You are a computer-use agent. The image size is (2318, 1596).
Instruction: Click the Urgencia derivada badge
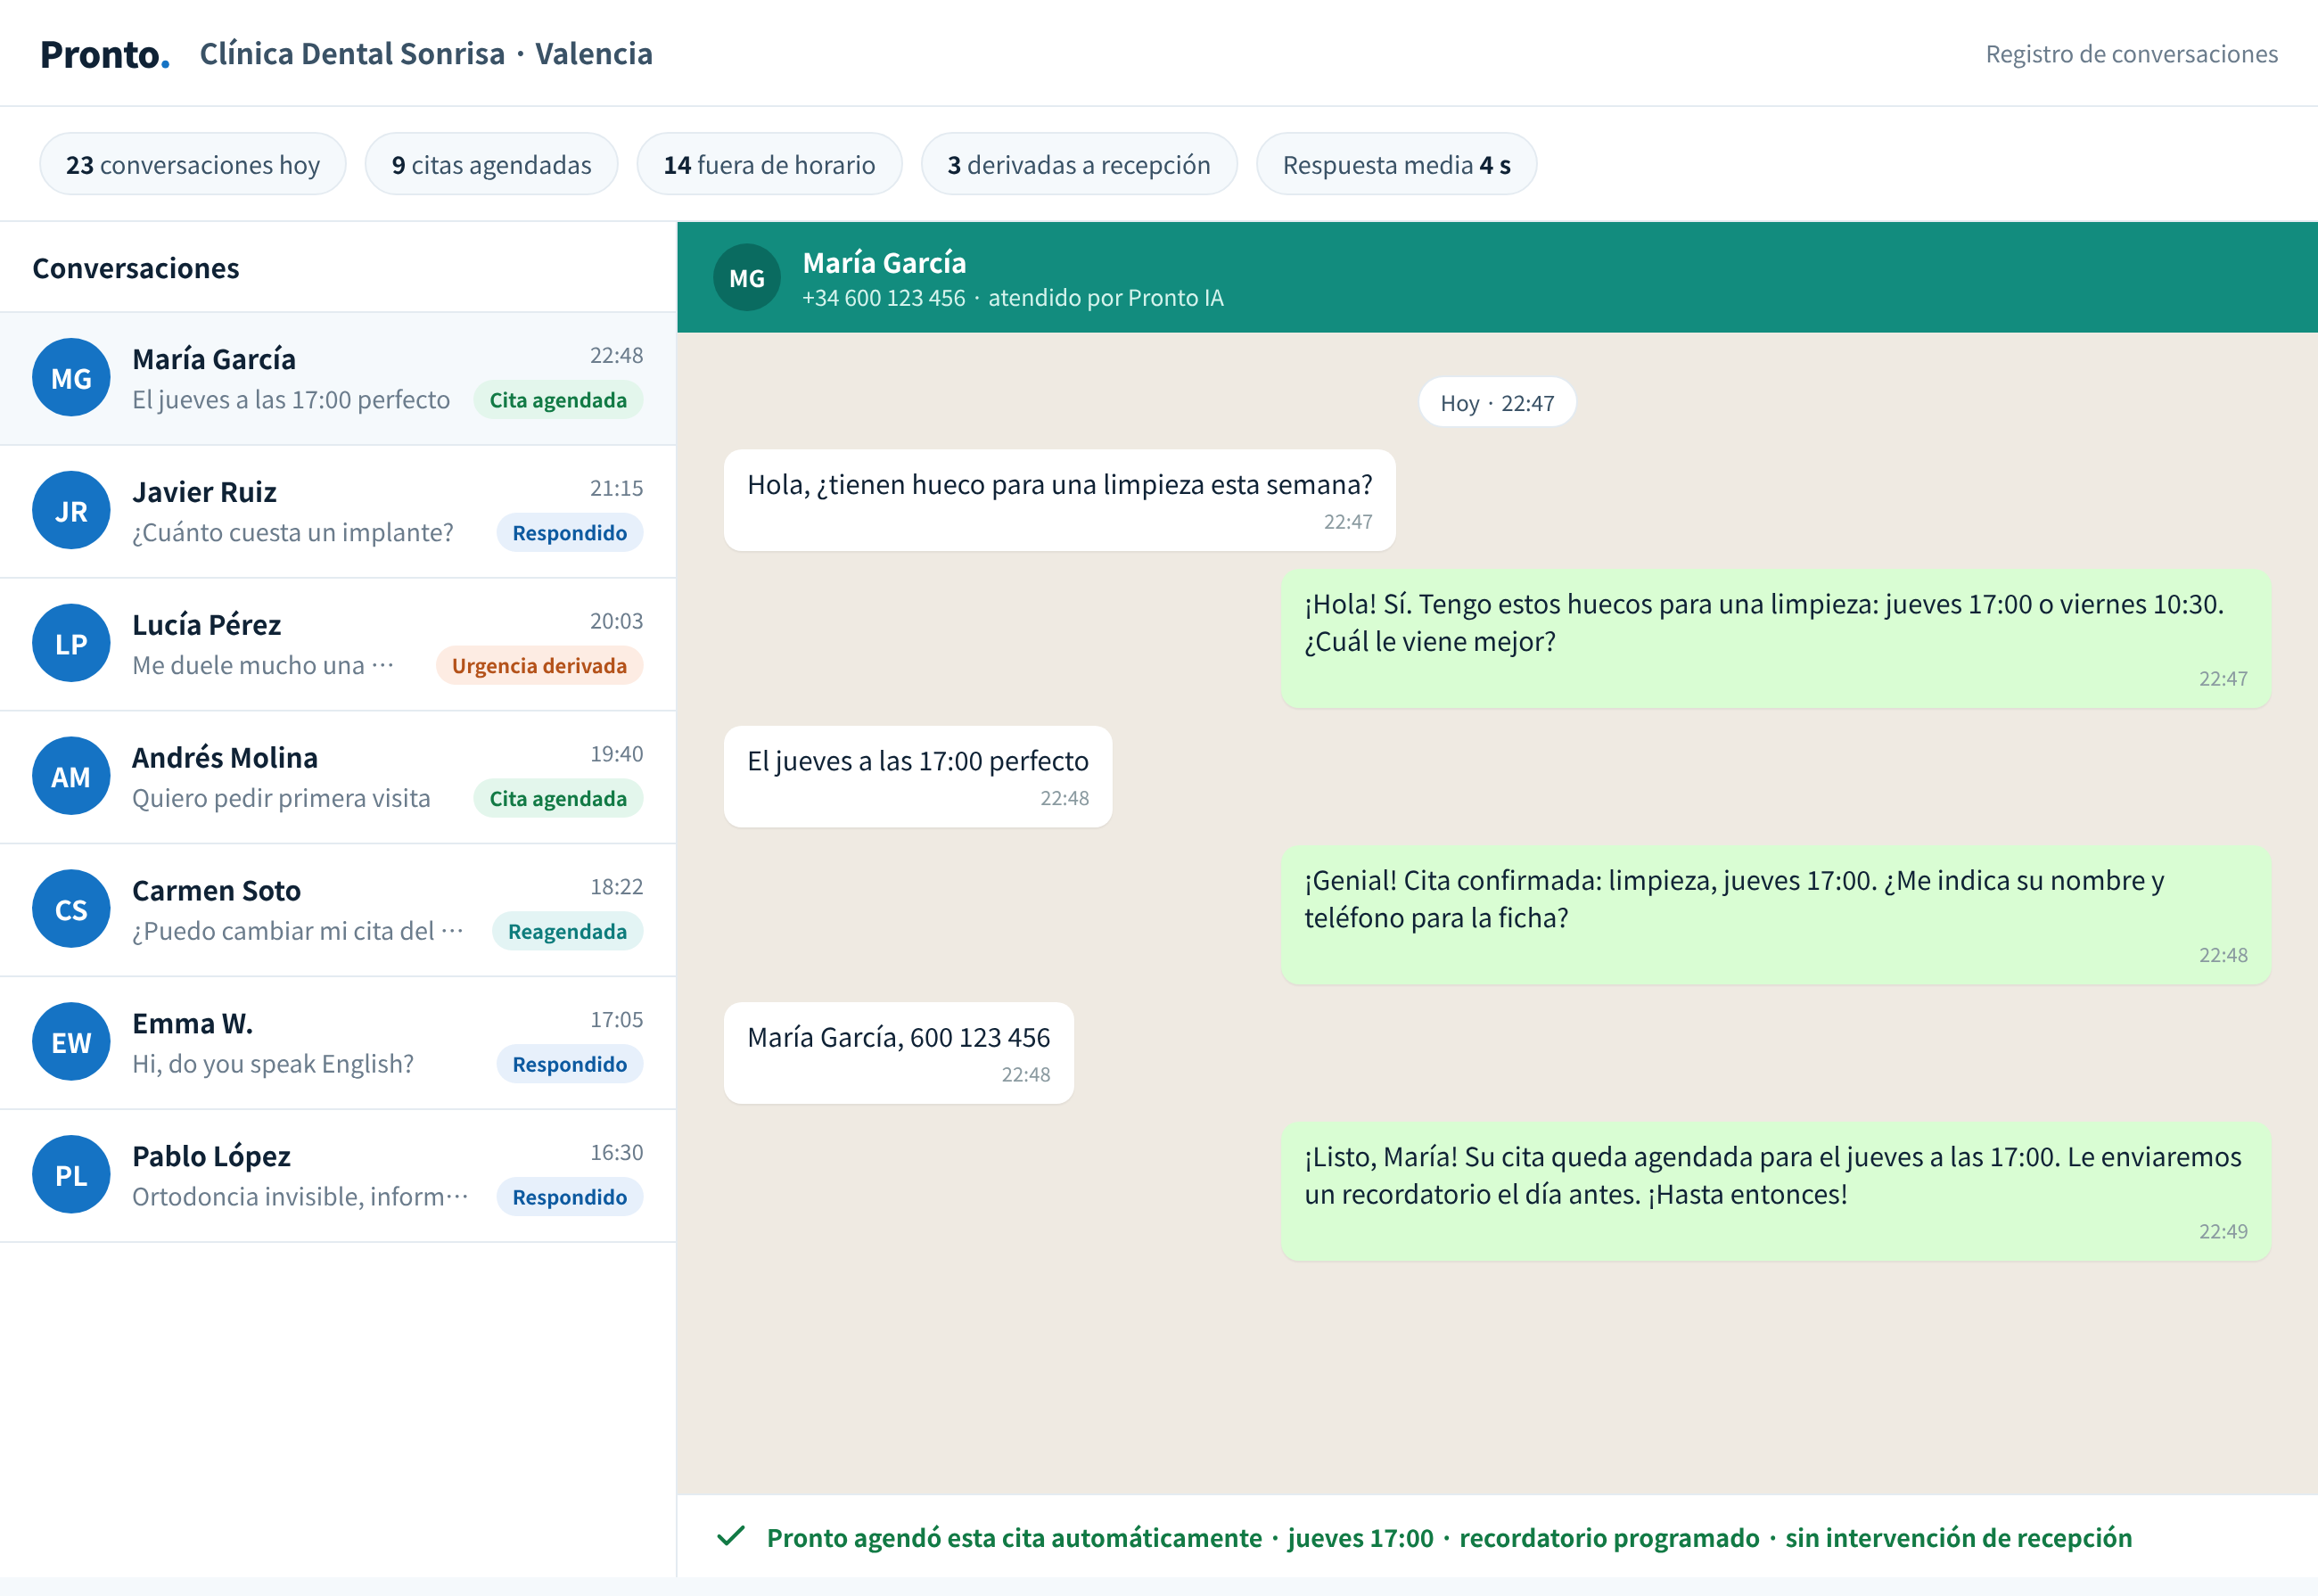(x=539, y=666)
